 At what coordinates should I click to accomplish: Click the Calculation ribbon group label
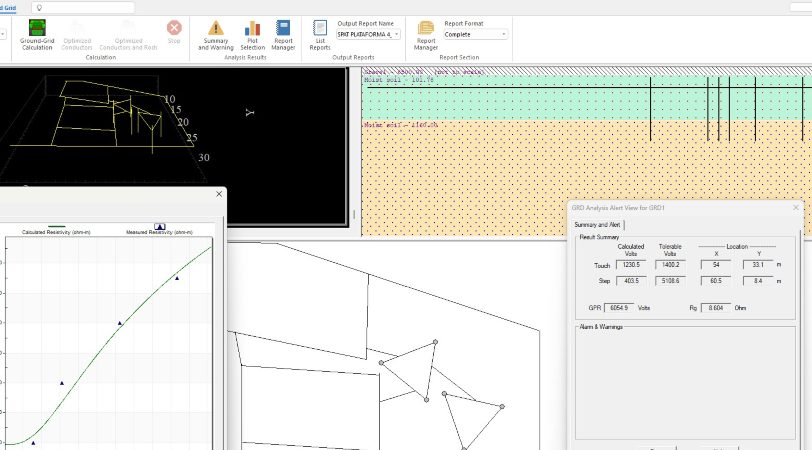100,57
